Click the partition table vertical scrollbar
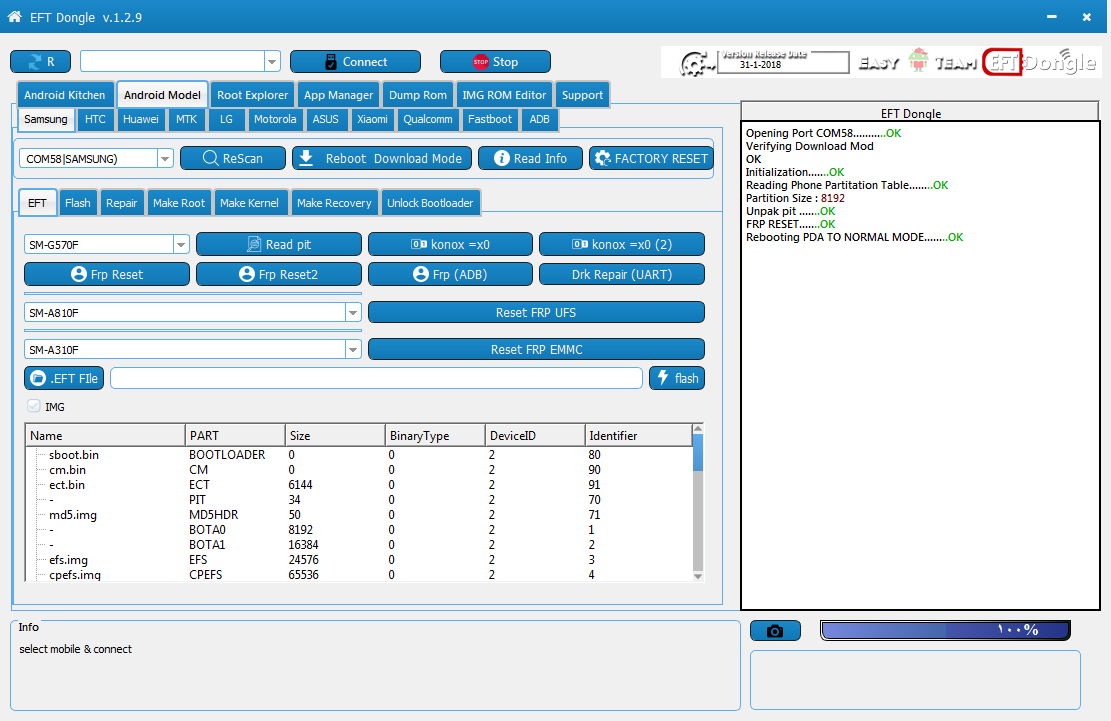Screen dimensions: 1111x721 coord(698,502)
